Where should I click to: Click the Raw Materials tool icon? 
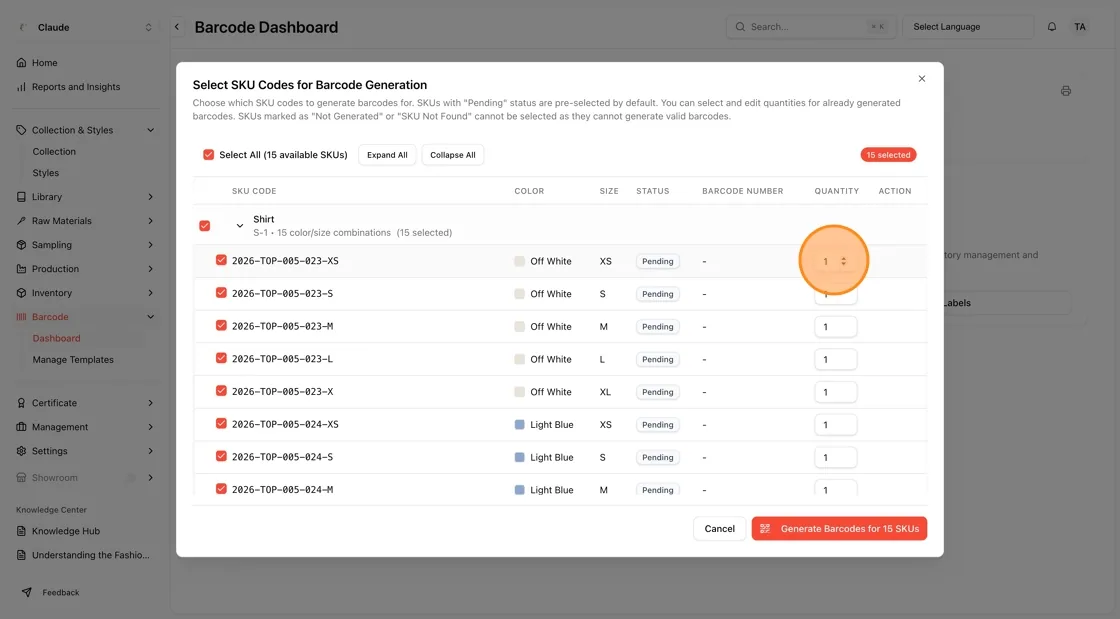point(21,221)
